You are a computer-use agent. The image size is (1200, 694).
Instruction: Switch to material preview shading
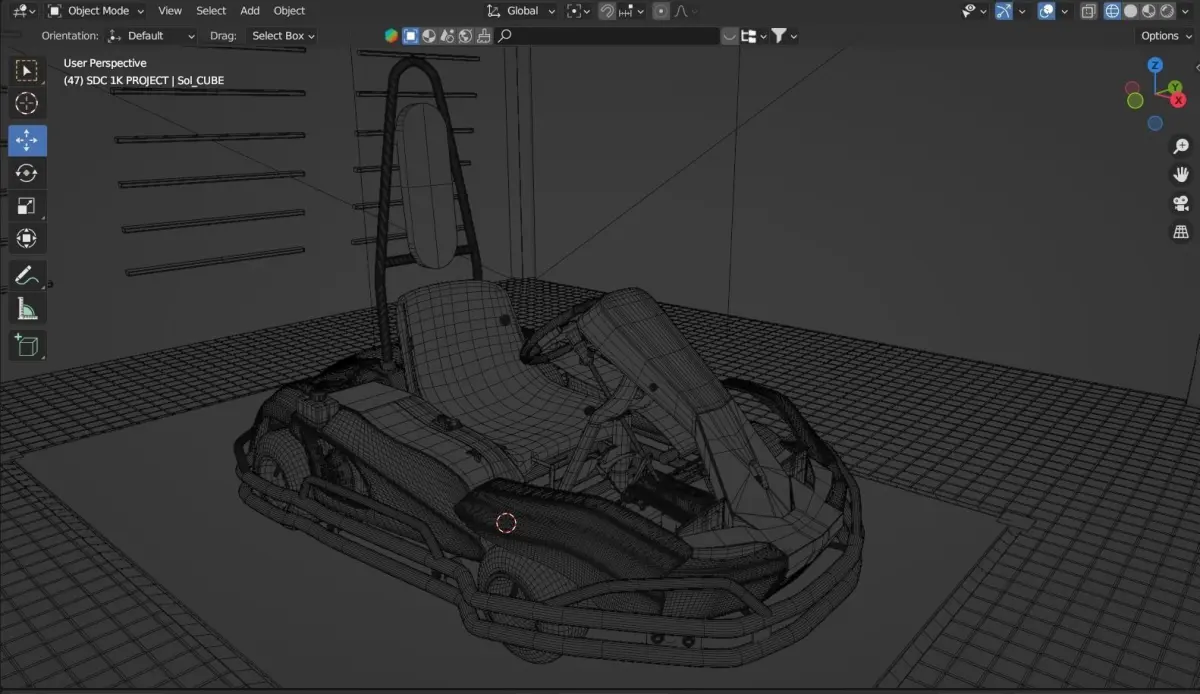pyautogui.click(x=1149, y=11)
